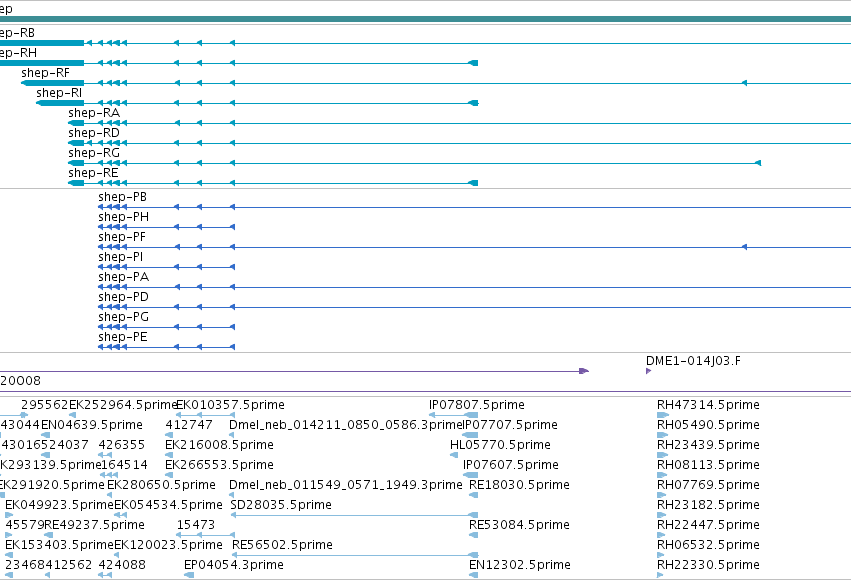The image size is (851, 580).
Task: Click shep-PA protein label
Action: 123,277
